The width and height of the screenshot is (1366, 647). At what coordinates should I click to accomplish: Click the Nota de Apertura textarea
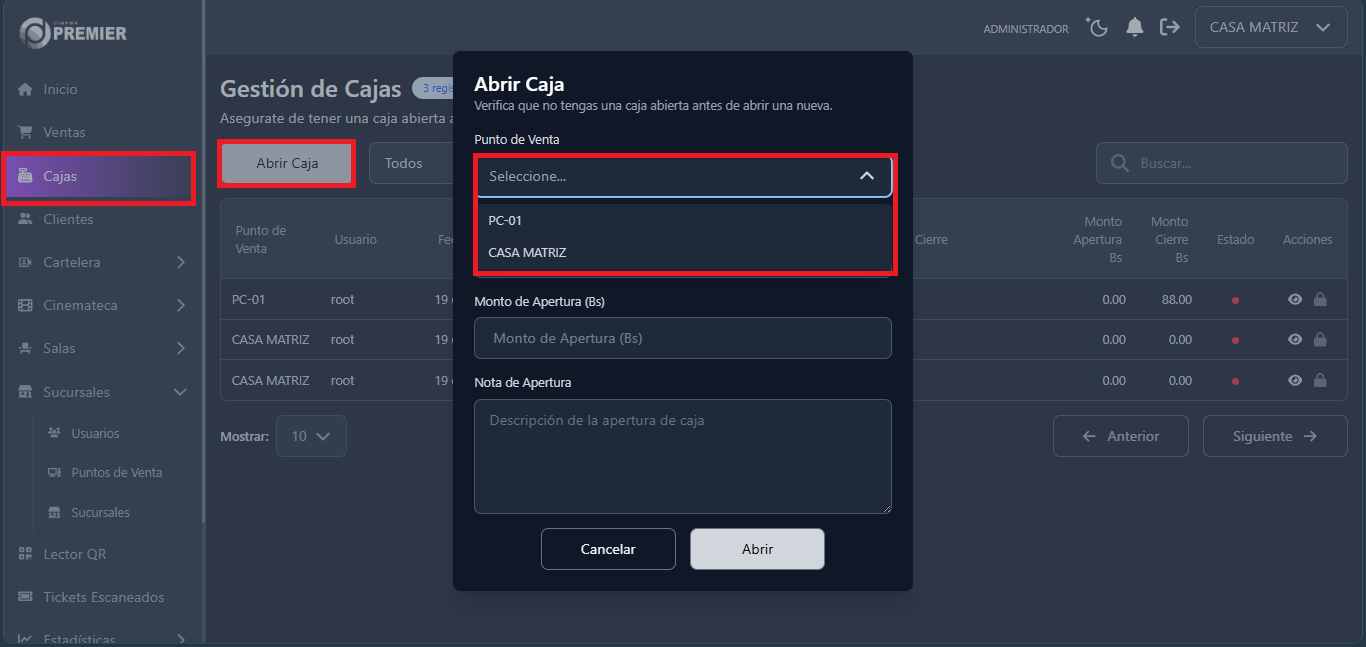(x=683, y=456)
